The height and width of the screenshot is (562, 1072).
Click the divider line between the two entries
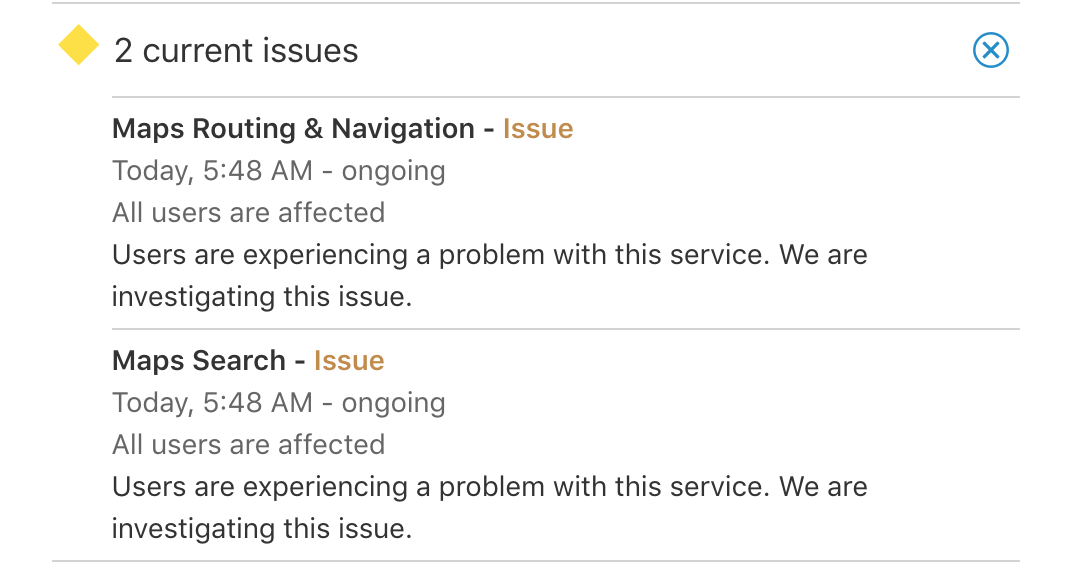(x=566, y=329)
